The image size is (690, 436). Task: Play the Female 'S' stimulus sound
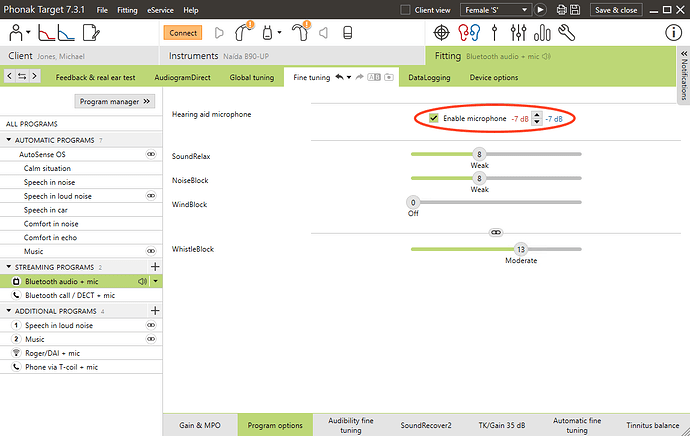coord(540,10)
